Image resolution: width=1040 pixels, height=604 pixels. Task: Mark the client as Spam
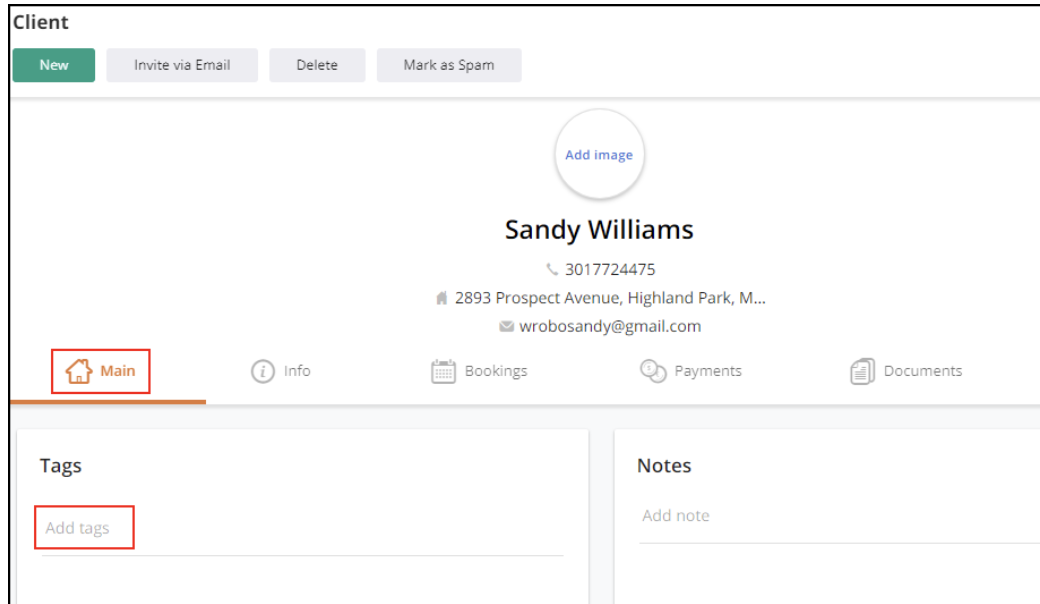tap(449, 65)
